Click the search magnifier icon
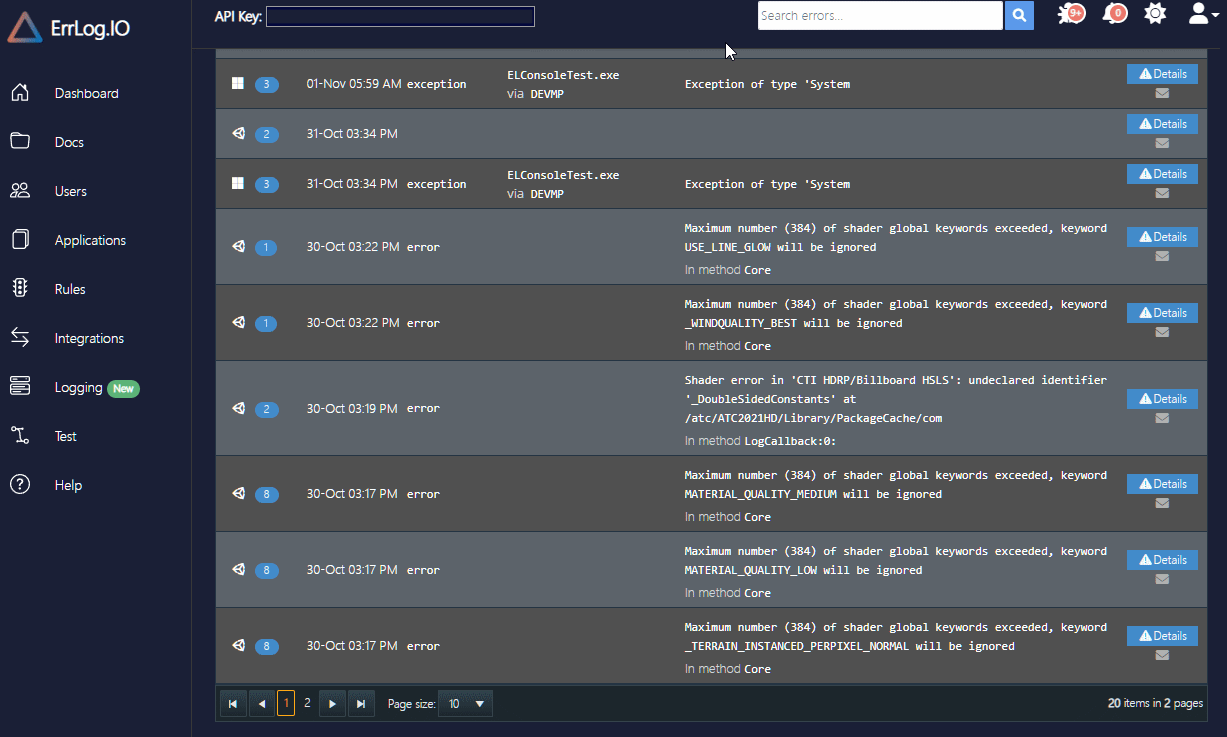 tap(1019, 16)
